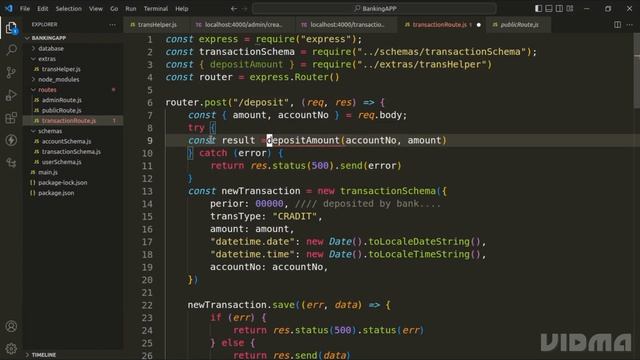This screenshot has height=360, width=640.
Task: Open userSchema.js file
Action: pos(73,162)
